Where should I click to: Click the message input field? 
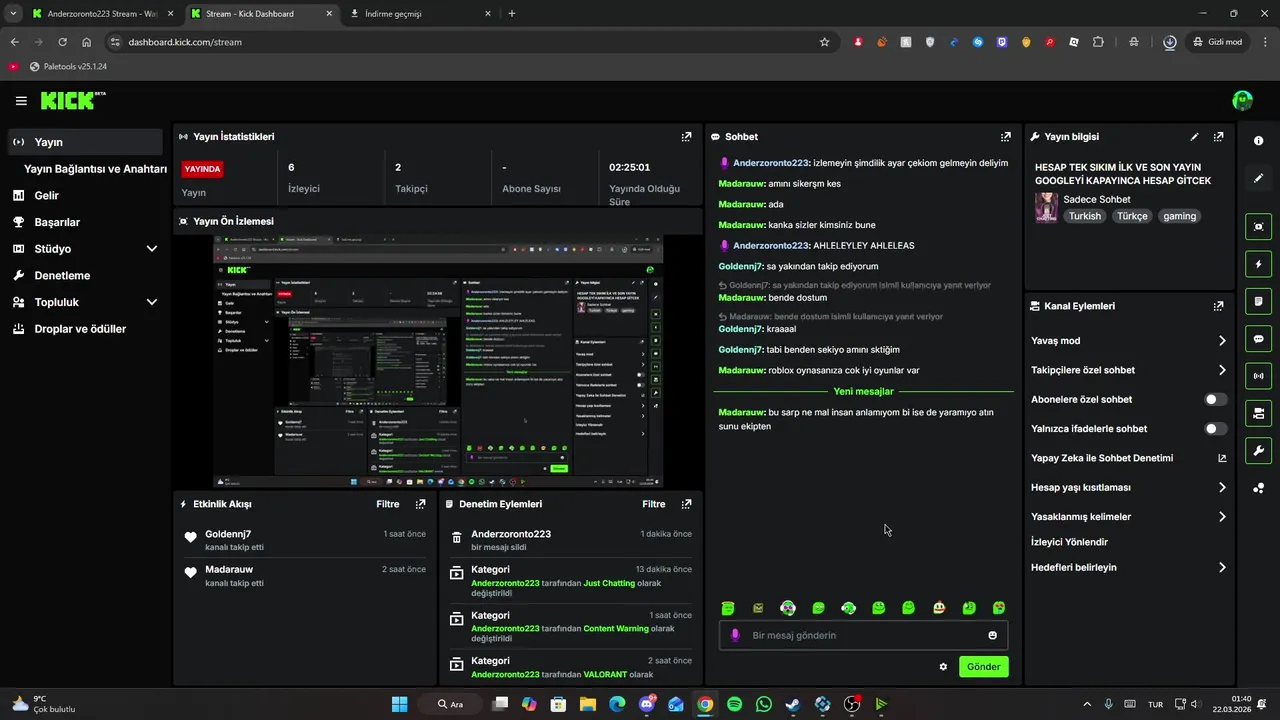pyautogui.click(x=864, y=635)
